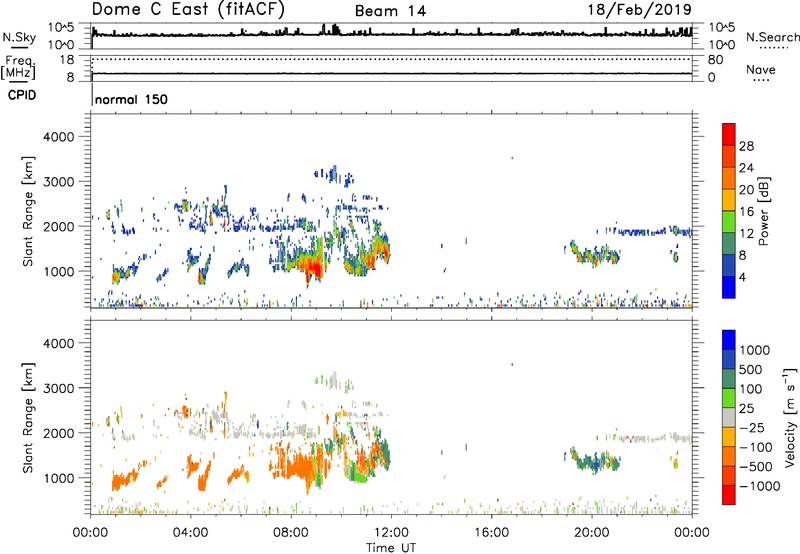Select the yellow Power segment between 16 and 20

tap(729, 200)
